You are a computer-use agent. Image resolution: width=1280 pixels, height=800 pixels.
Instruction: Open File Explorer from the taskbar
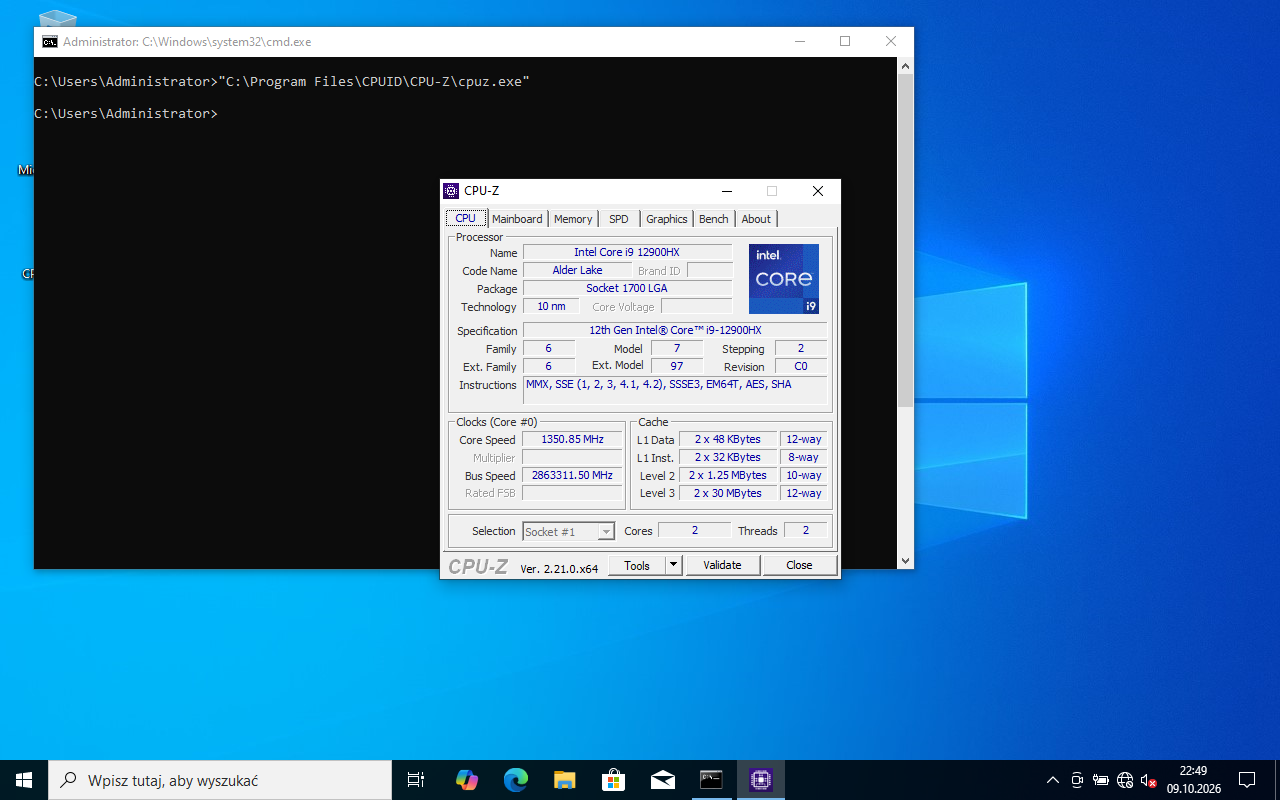pyautogui.click(x=564, y=780)
